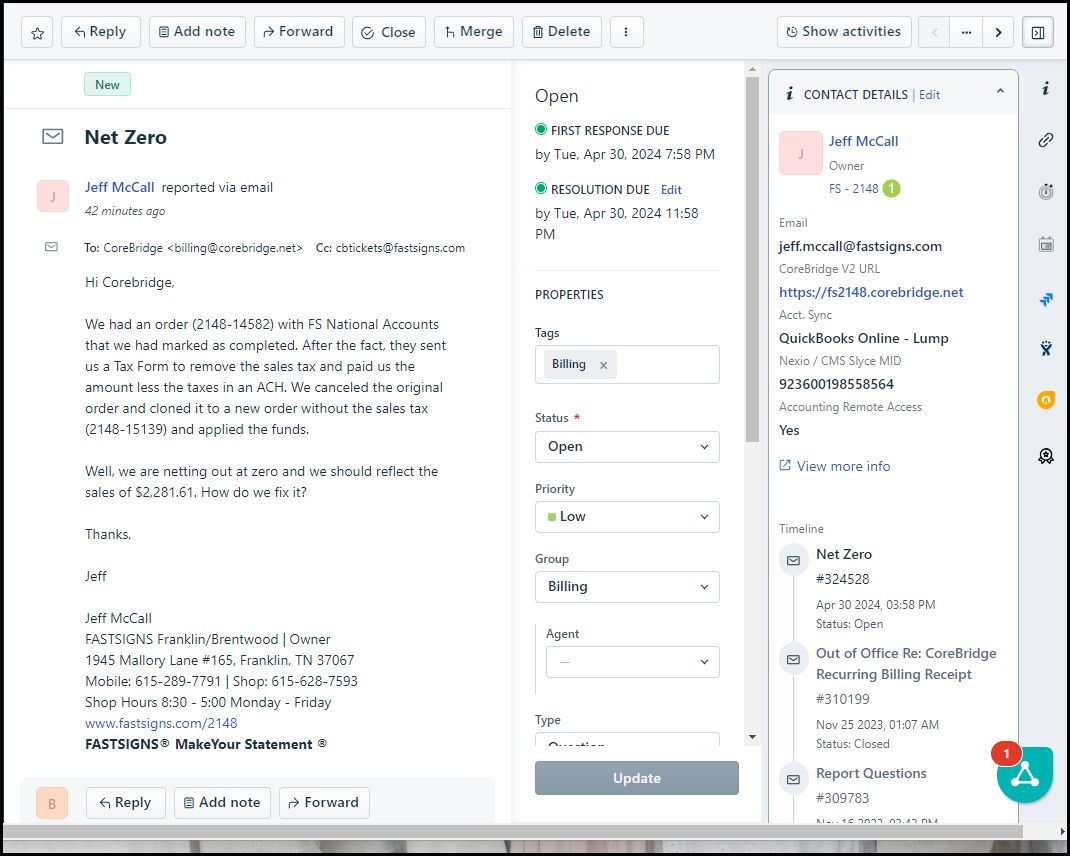The height and width of the screenshot is (856, 1070).
Task: Open the yellow circular app sidebar icon
Action: (1045, 400)
